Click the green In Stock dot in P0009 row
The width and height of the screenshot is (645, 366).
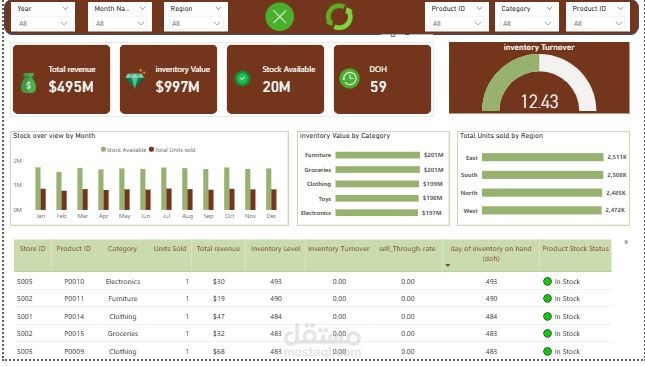click(547, 352)
